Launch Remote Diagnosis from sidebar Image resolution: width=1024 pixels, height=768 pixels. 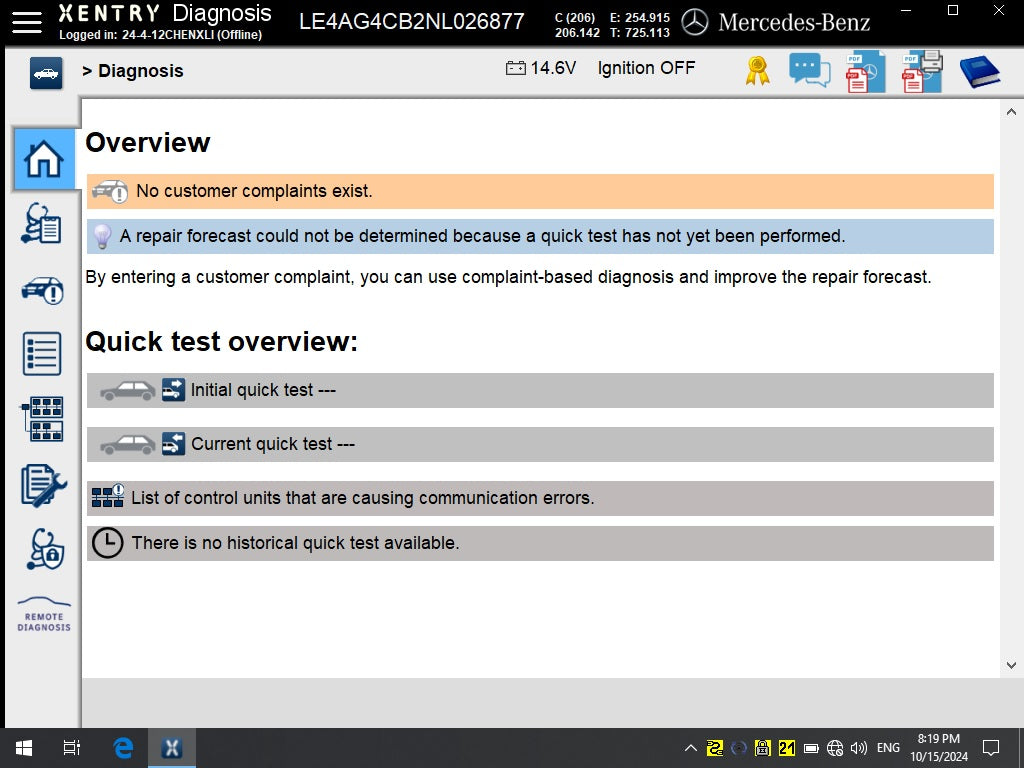click(44, 614)
